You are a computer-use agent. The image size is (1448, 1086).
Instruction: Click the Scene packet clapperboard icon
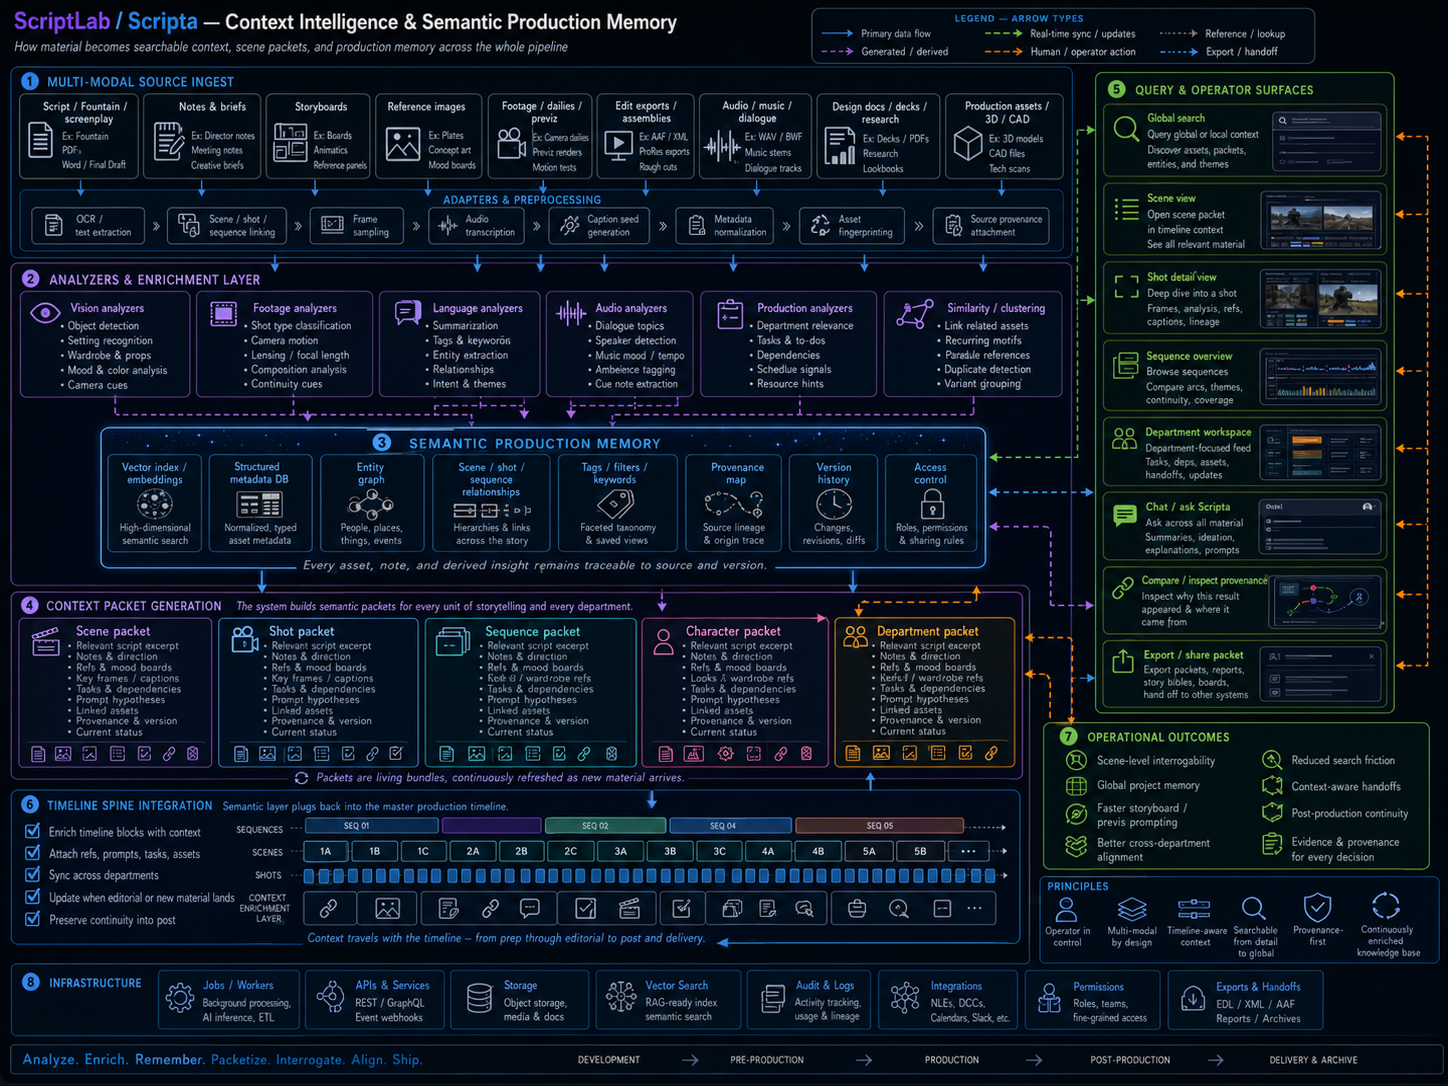tap(46, 640)
